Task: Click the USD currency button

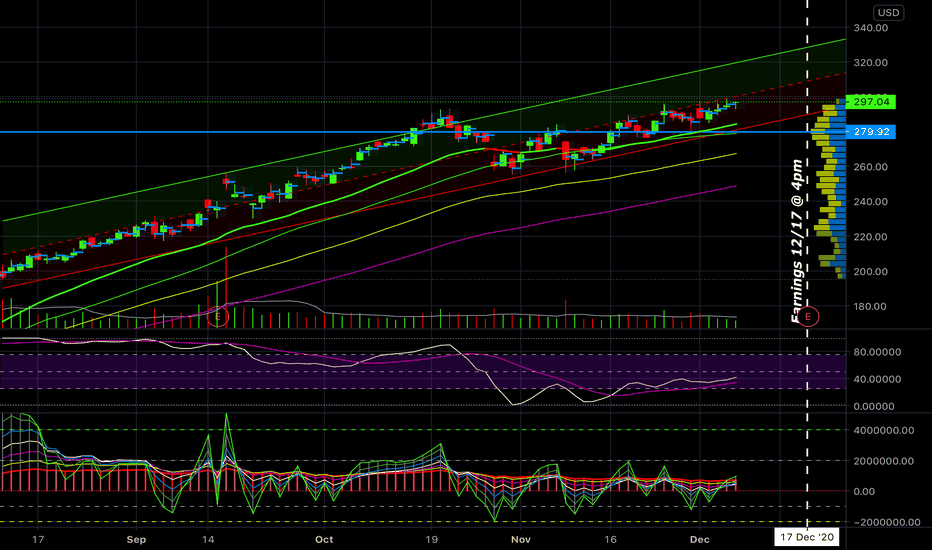Action: point(889,12)
